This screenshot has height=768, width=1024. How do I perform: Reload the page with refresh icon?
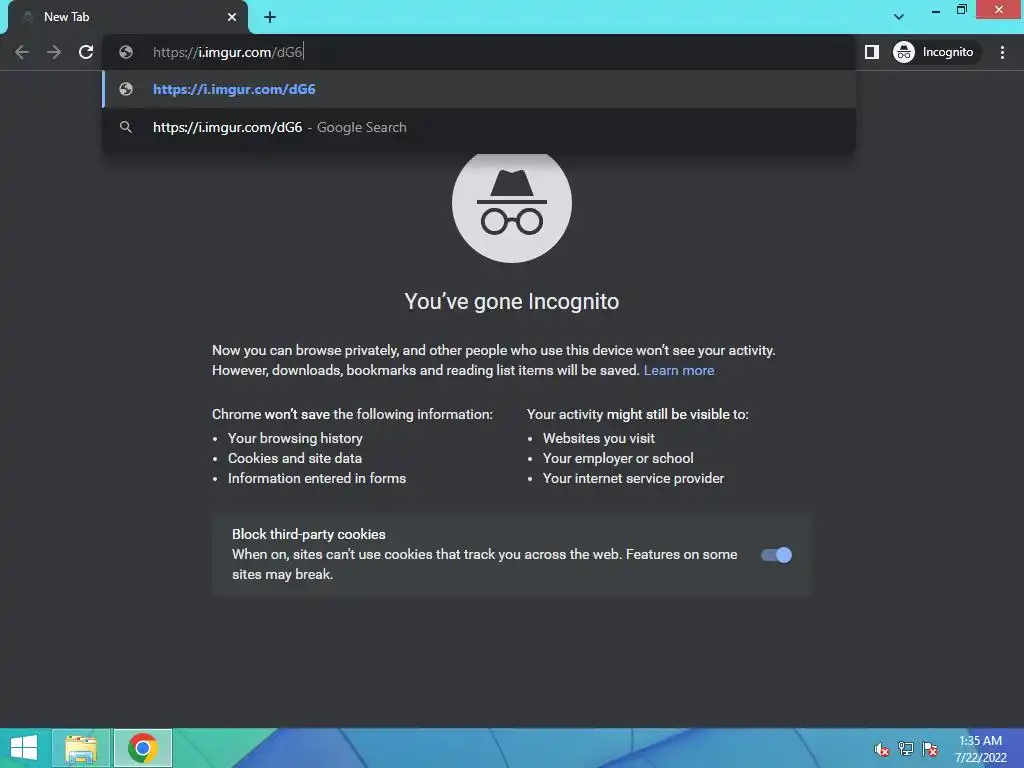point(86,52)
